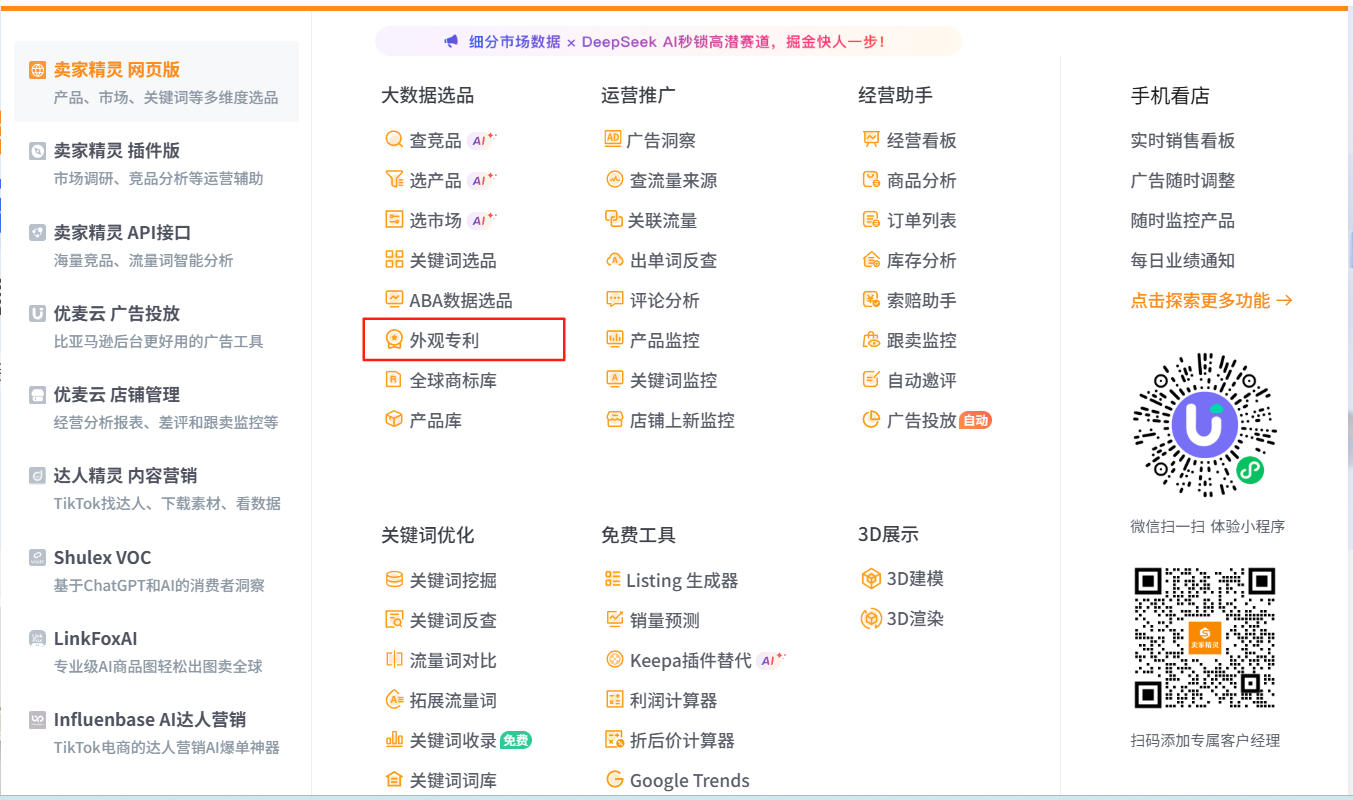
Task: Open Shulex VOC product entry
Action: [x=157, y=570]
